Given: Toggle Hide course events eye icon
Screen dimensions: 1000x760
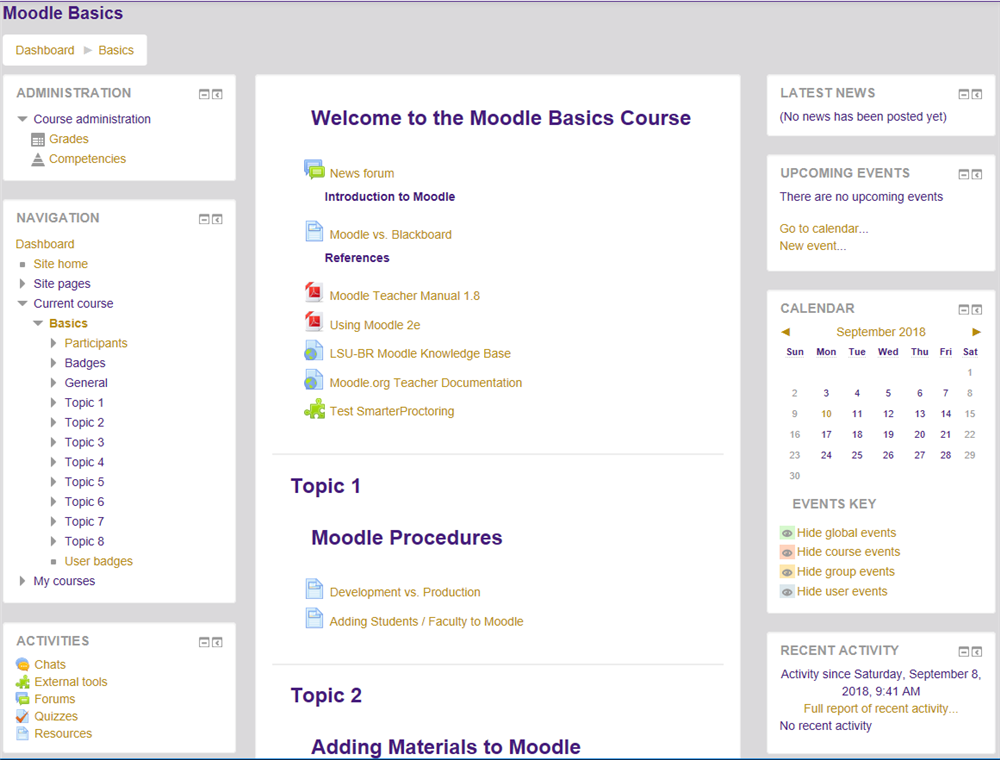Looking at the screenshot, I should (787, 552).
